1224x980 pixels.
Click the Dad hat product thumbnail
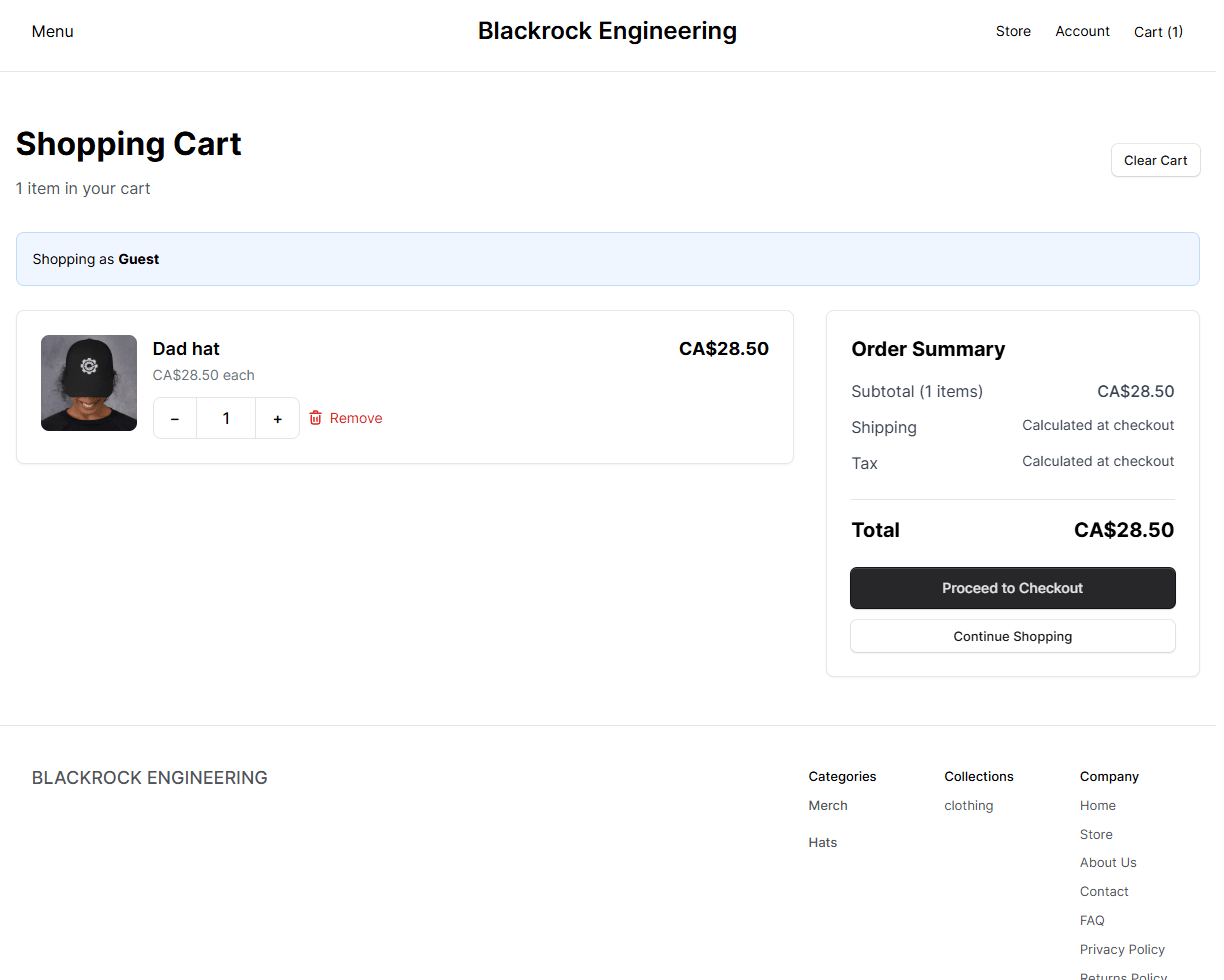click(88, 383)
